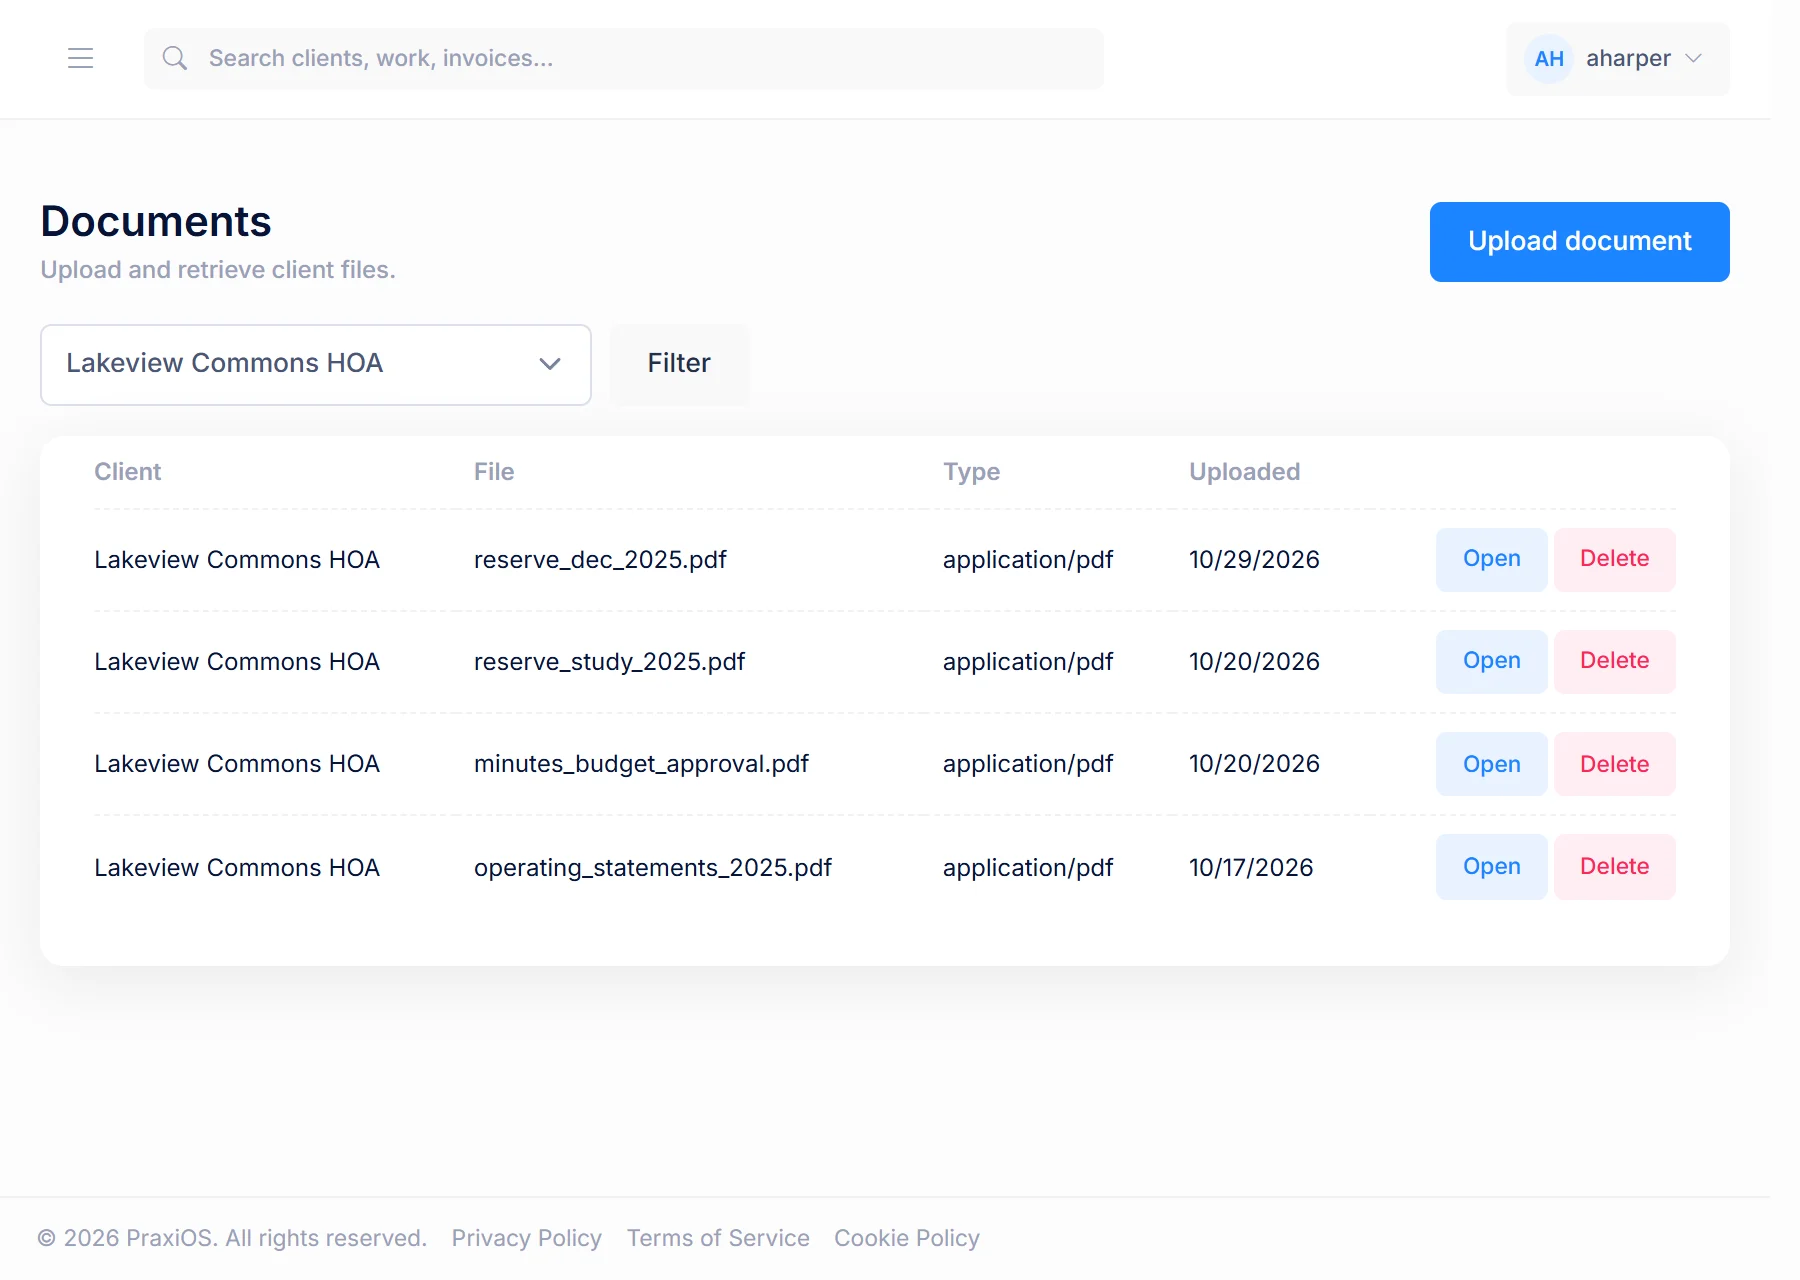Screen dimensions: 1800x1280
Task: Click the Uploaded column header
Action: pos(1244,472)
